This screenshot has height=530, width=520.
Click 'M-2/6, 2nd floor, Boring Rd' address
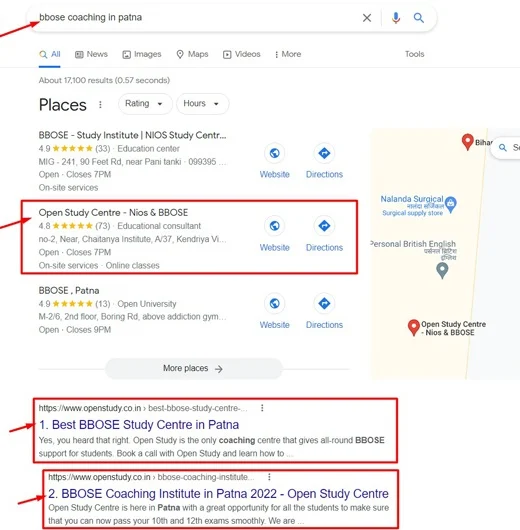133,317
